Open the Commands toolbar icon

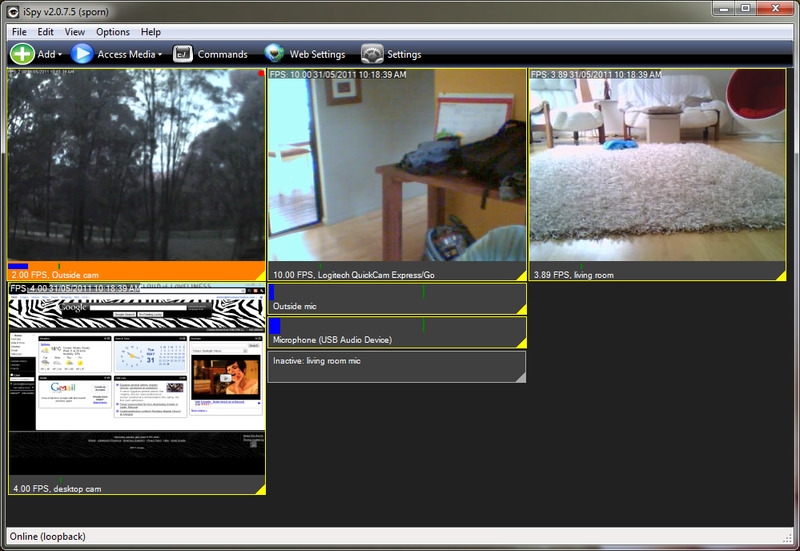(x=183, y=54)
